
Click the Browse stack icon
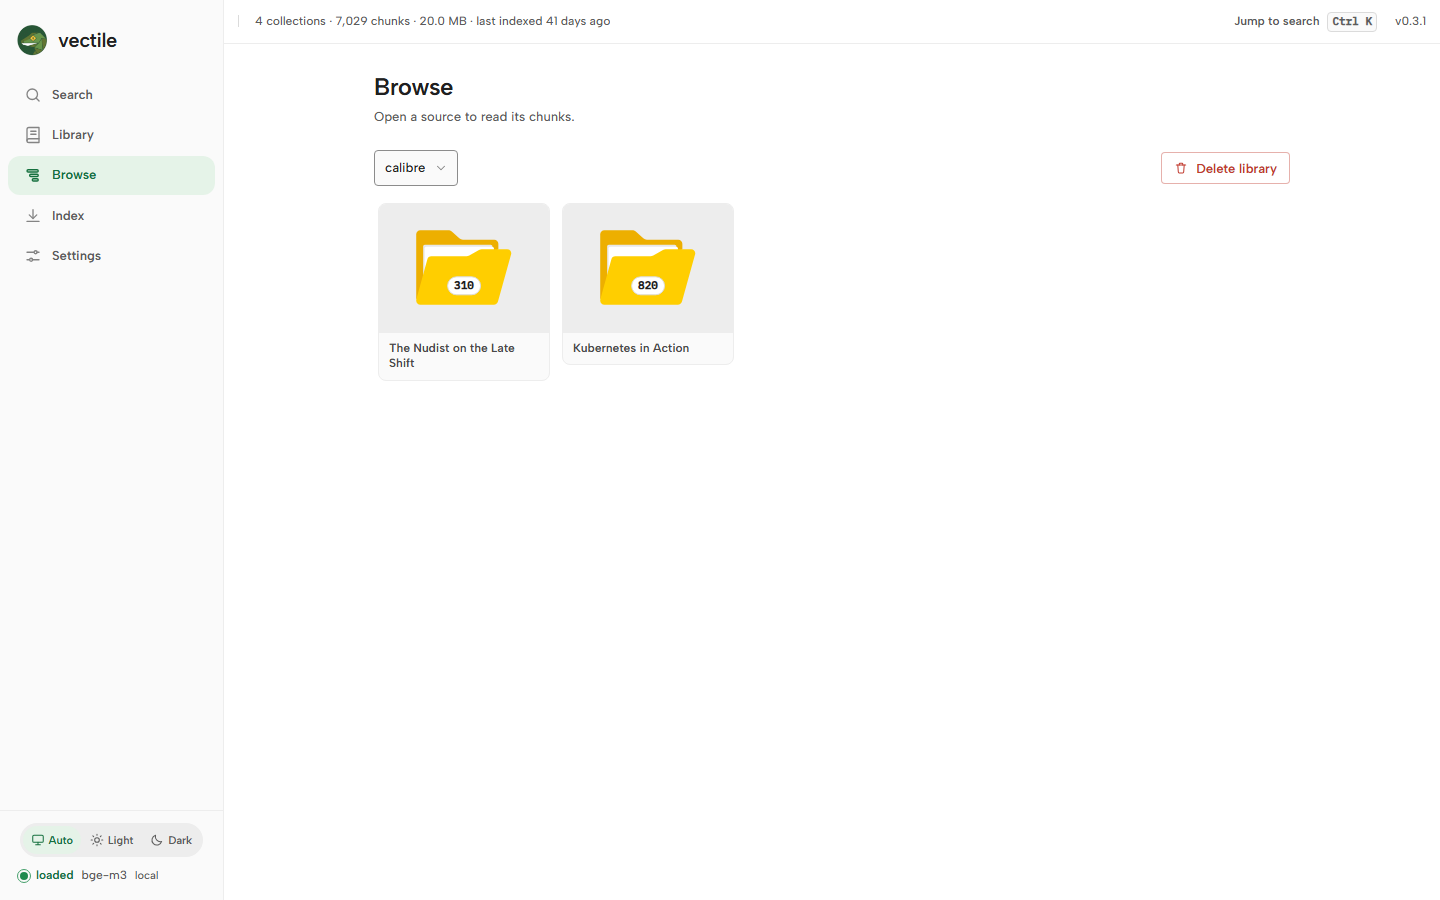33,175
